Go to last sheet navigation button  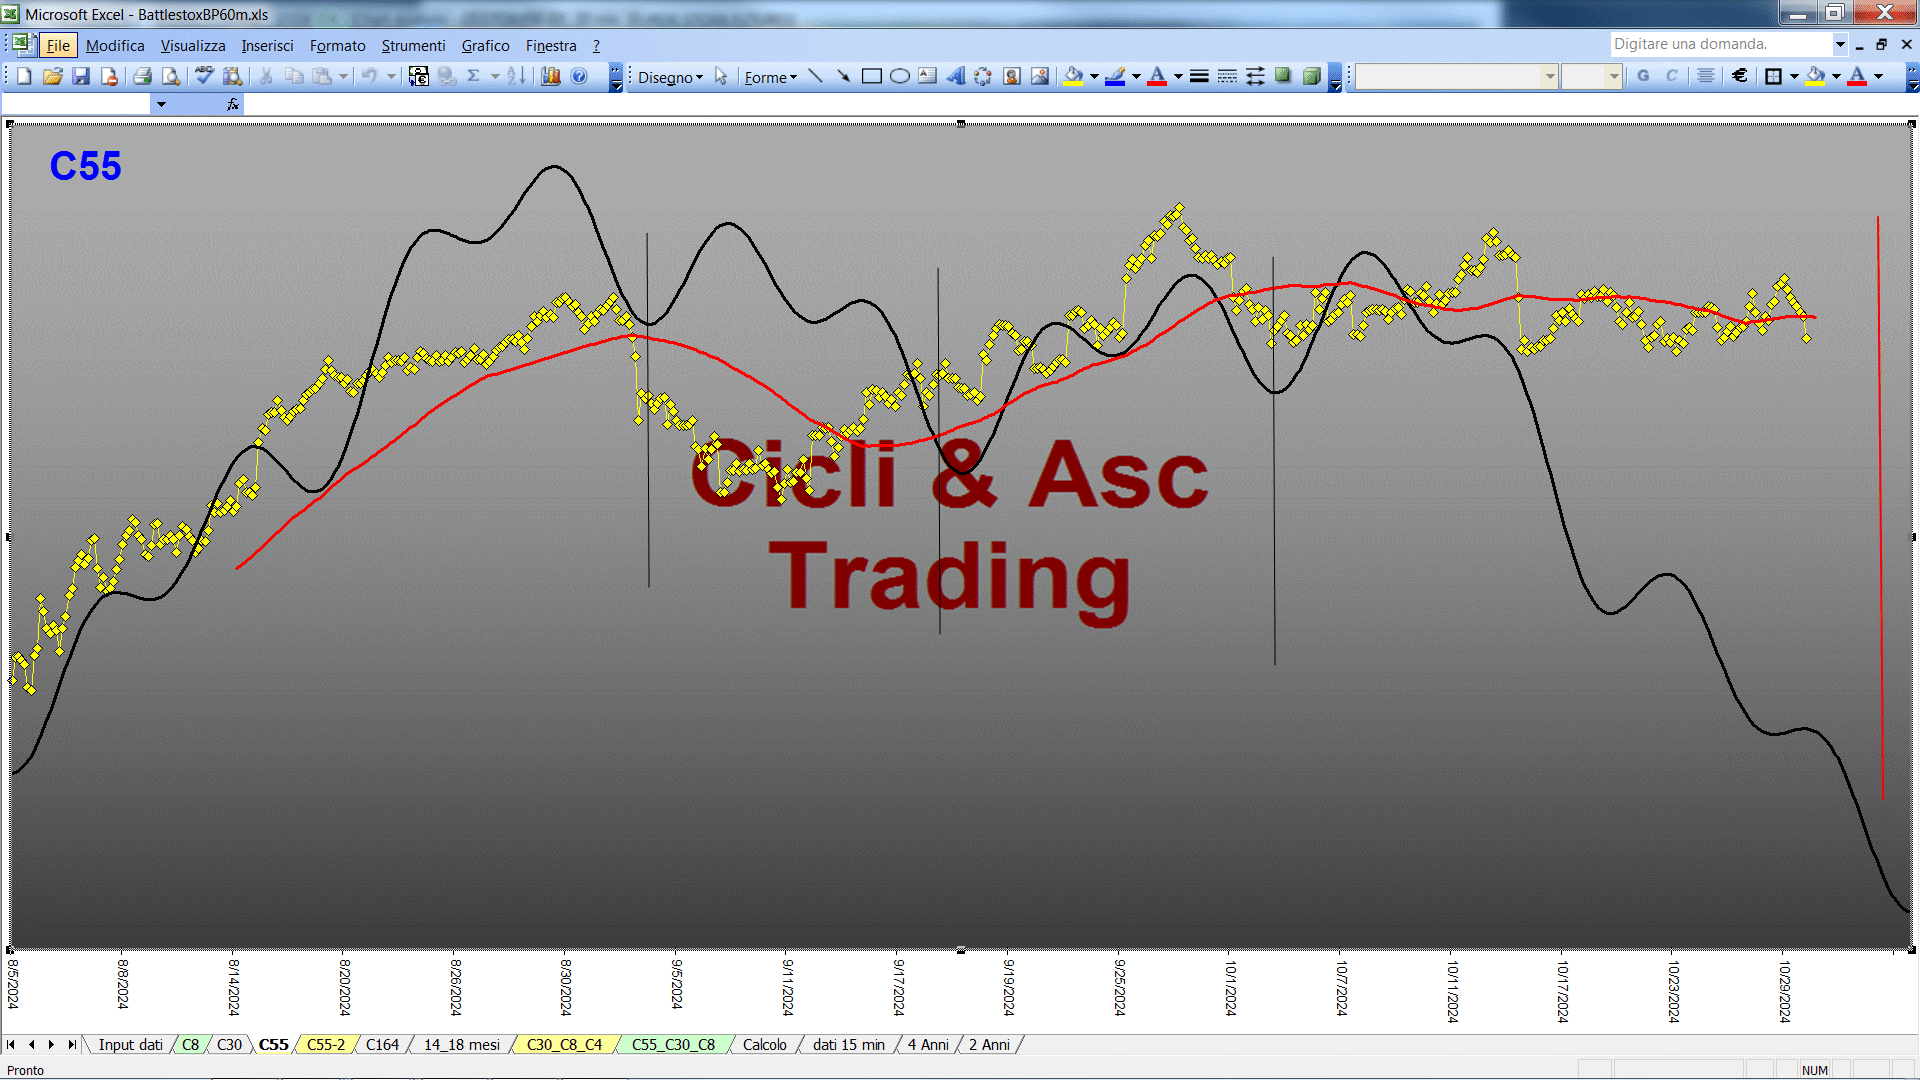coord(71,1045)
